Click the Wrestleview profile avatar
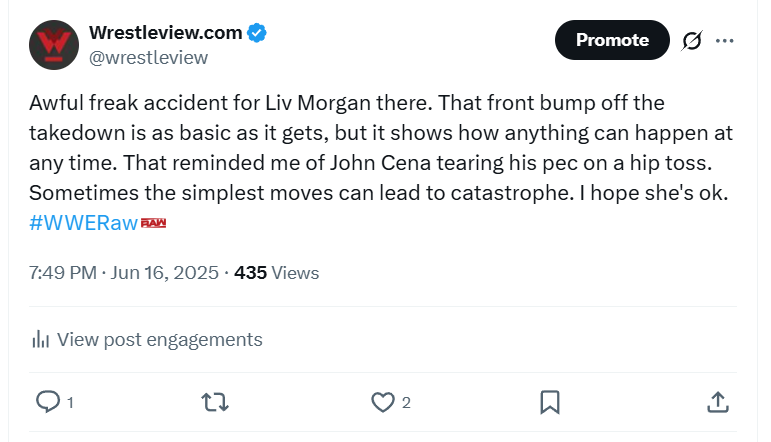 (55, 44)
